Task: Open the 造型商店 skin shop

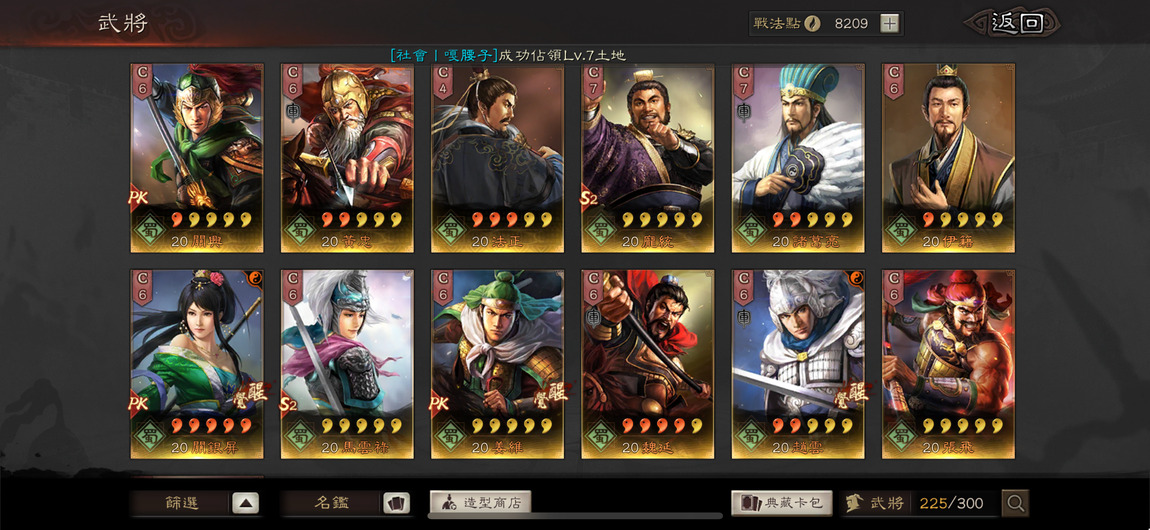Action: coord(480,503)
